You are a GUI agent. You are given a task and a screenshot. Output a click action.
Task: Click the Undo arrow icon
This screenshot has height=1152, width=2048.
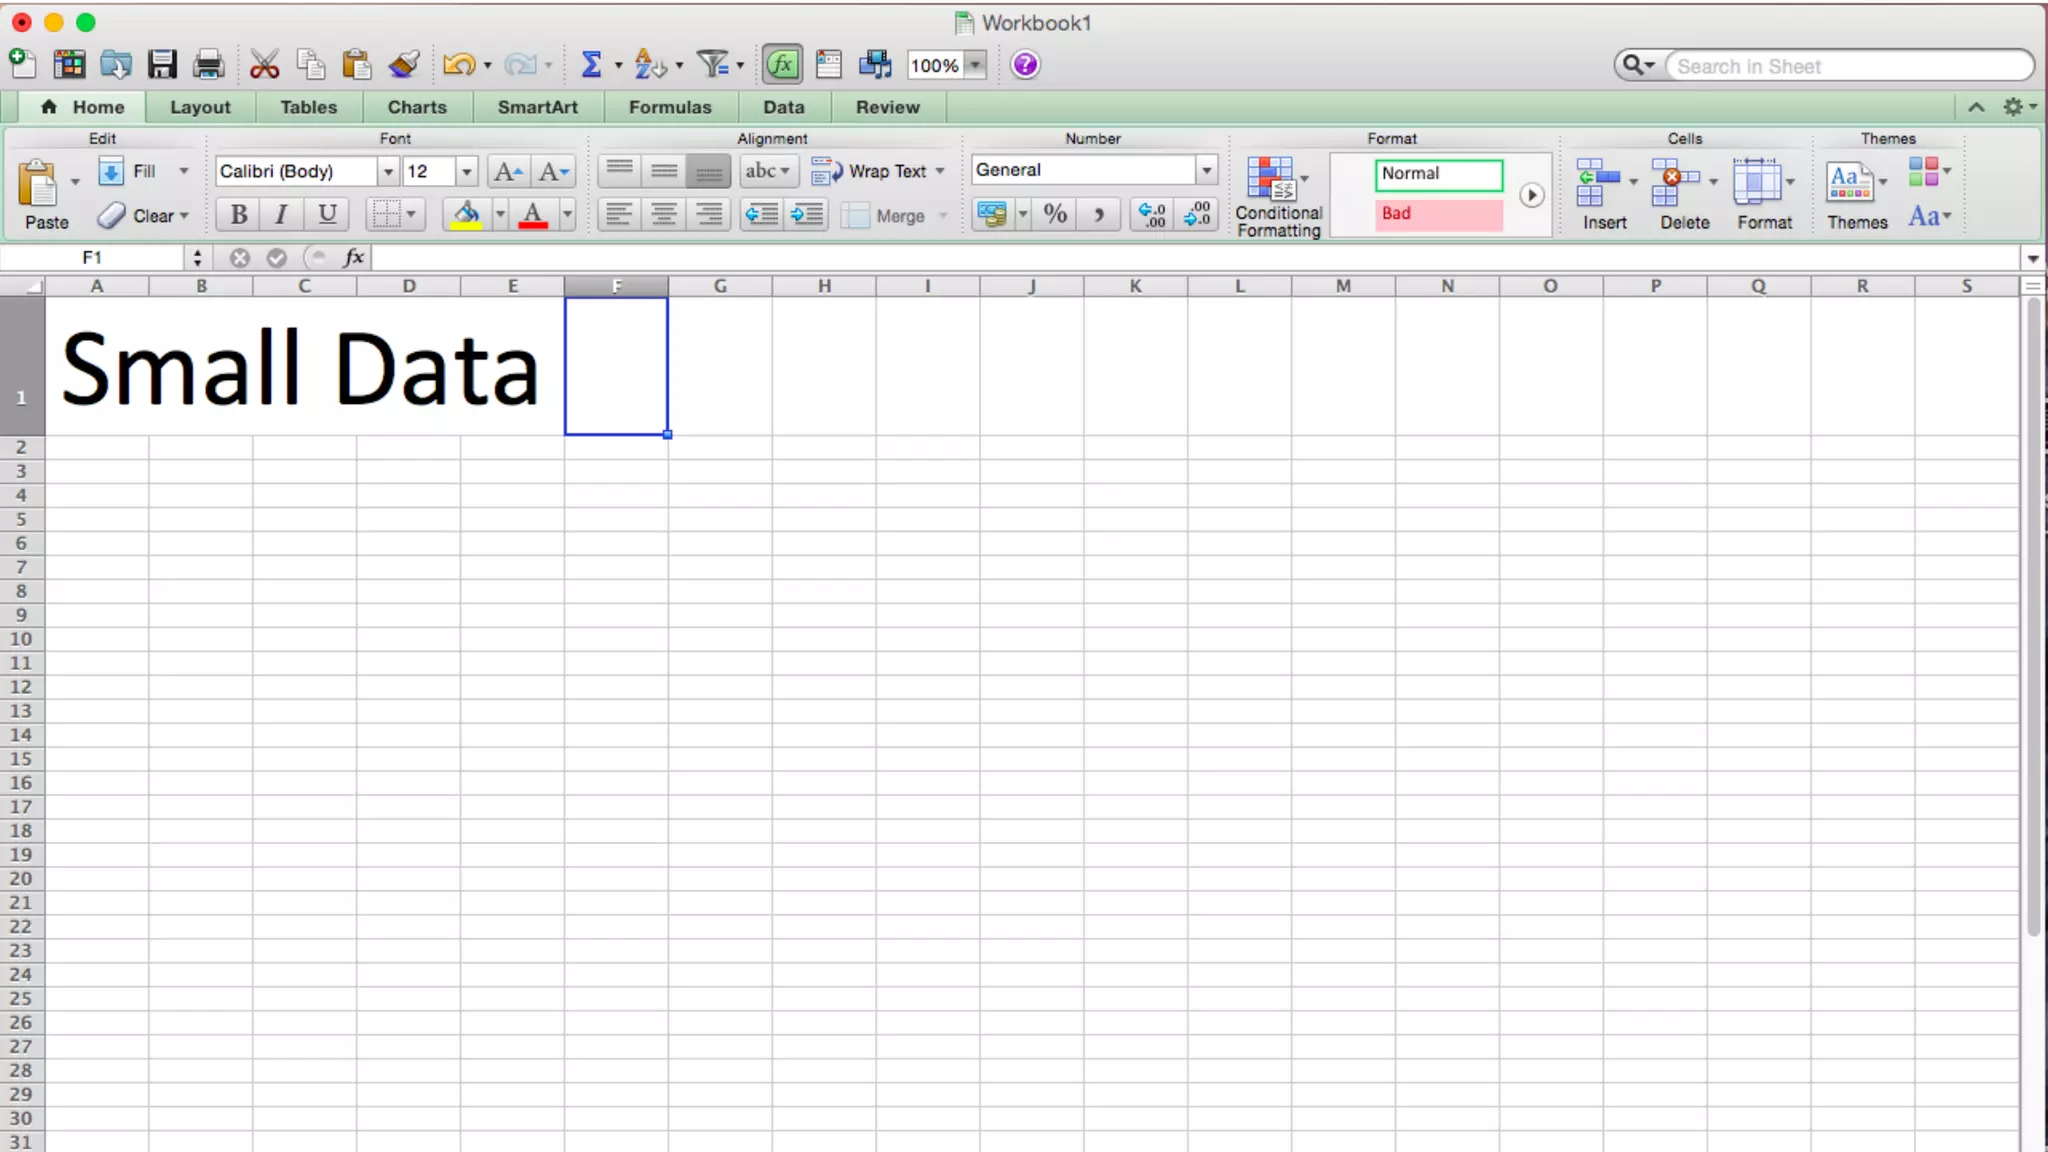pos(458,65)
